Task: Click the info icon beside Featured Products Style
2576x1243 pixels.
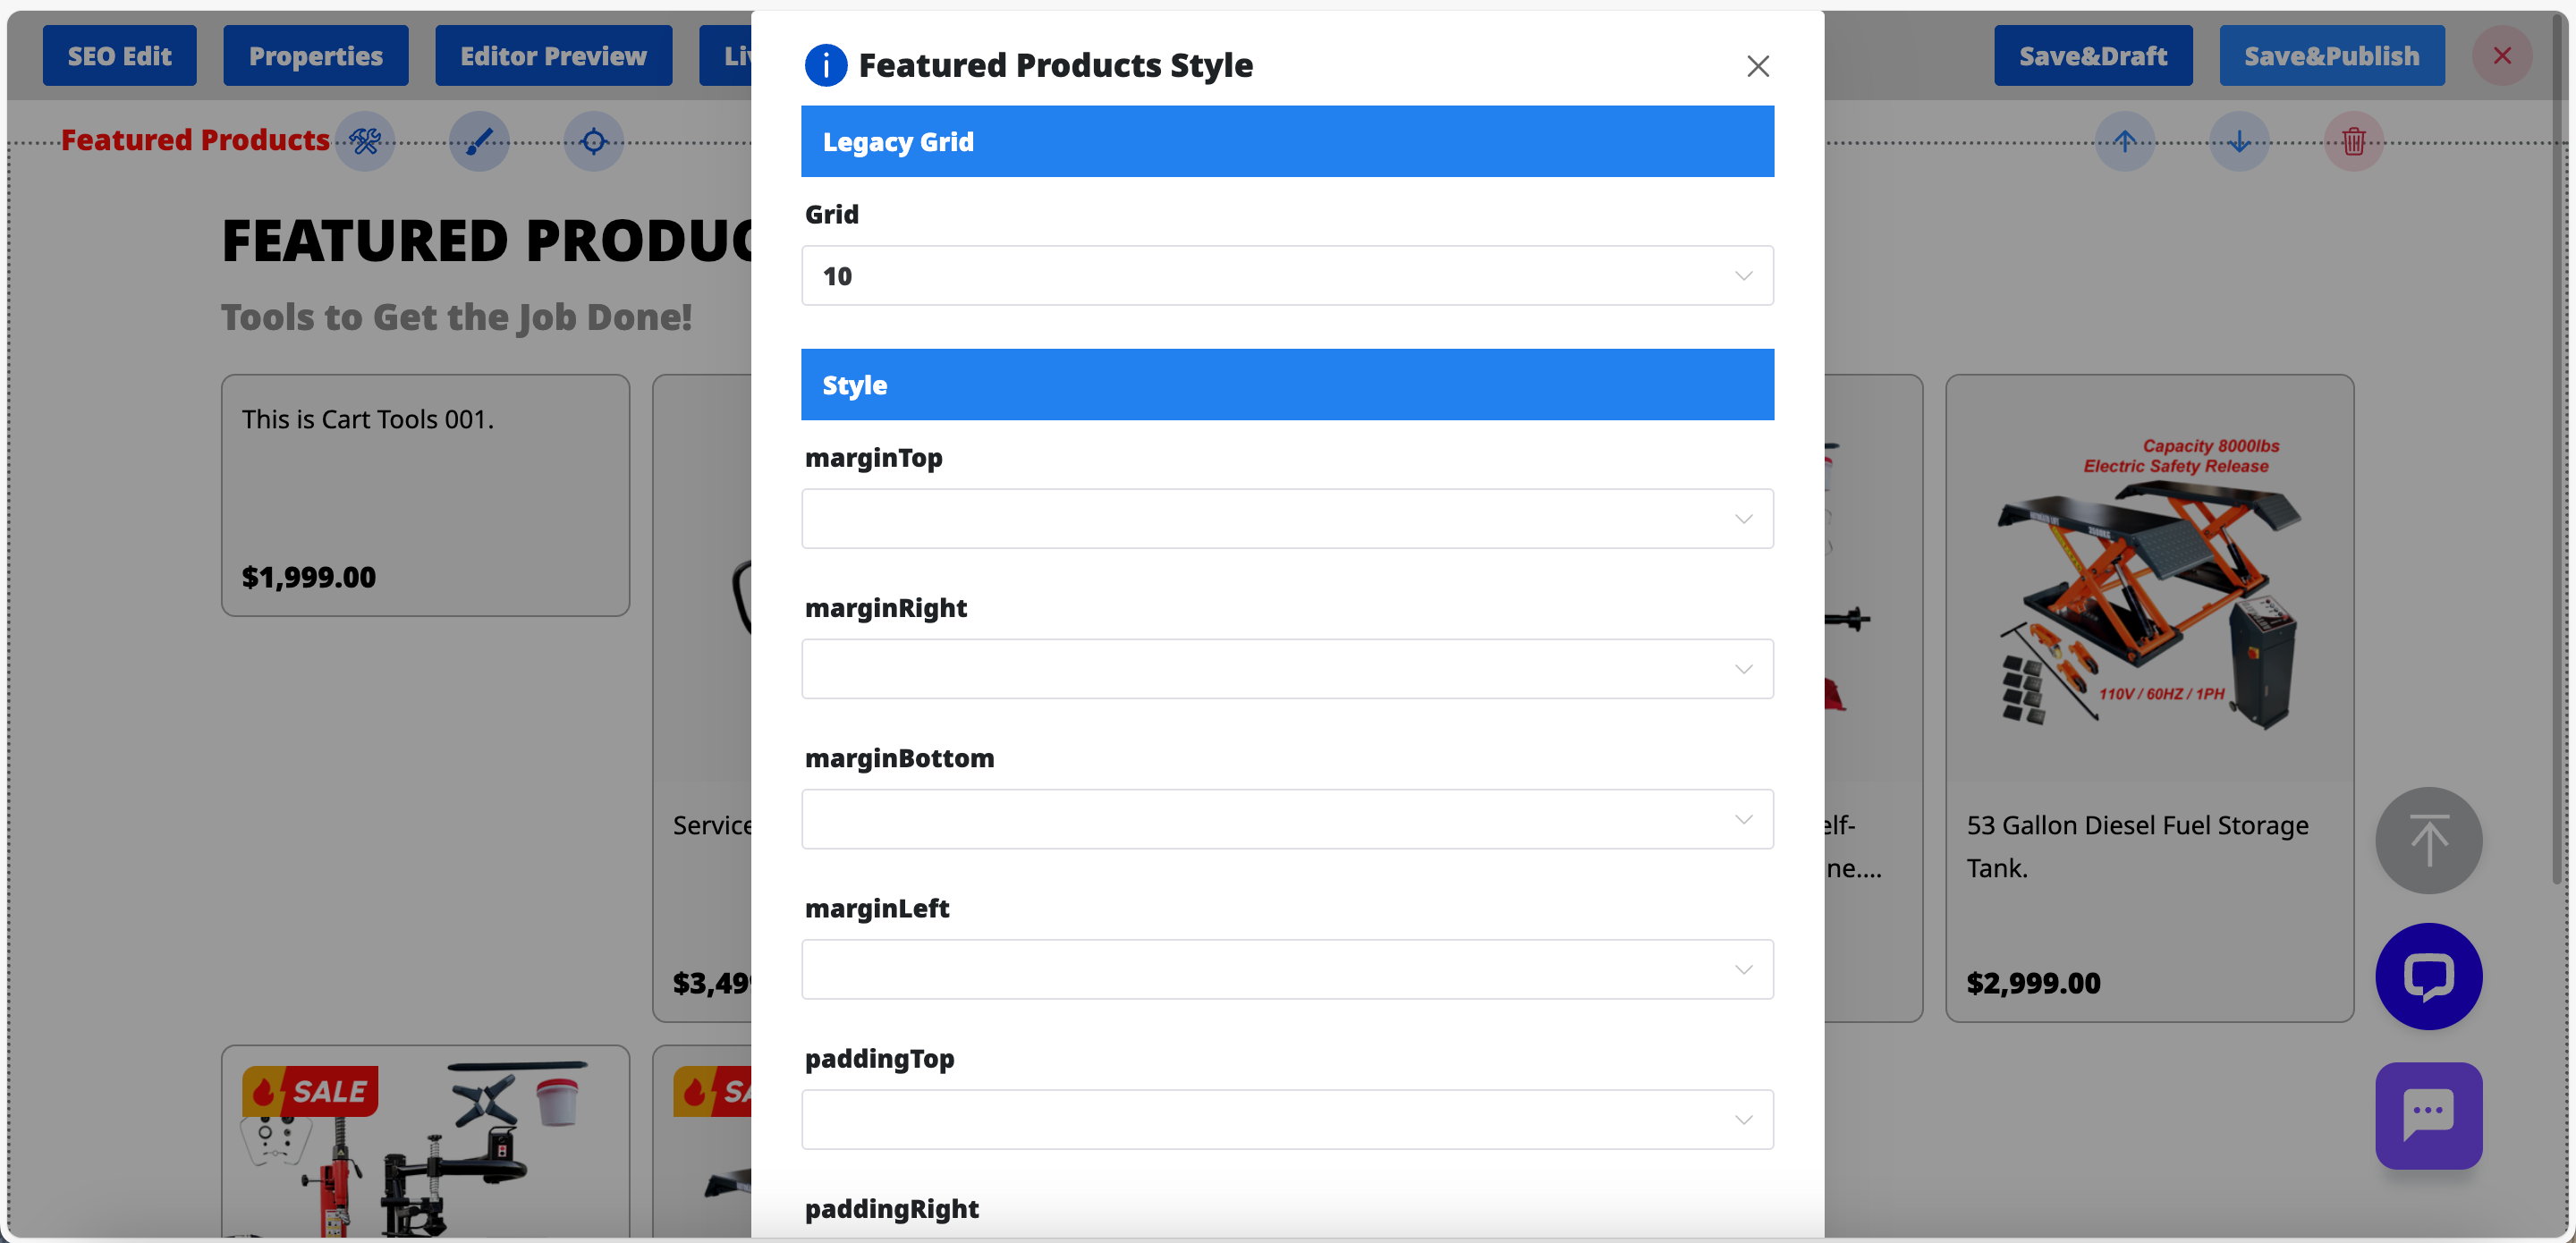Action: (x=825, y=66)
